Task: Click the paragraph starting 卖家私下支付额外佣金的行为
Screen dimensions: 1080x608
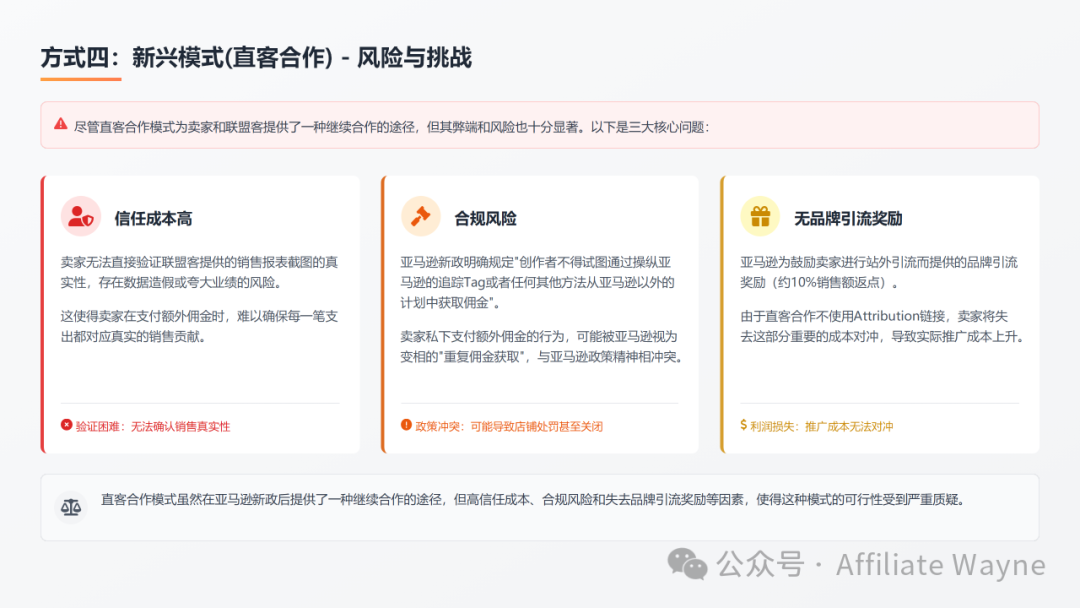Action: 541,346
